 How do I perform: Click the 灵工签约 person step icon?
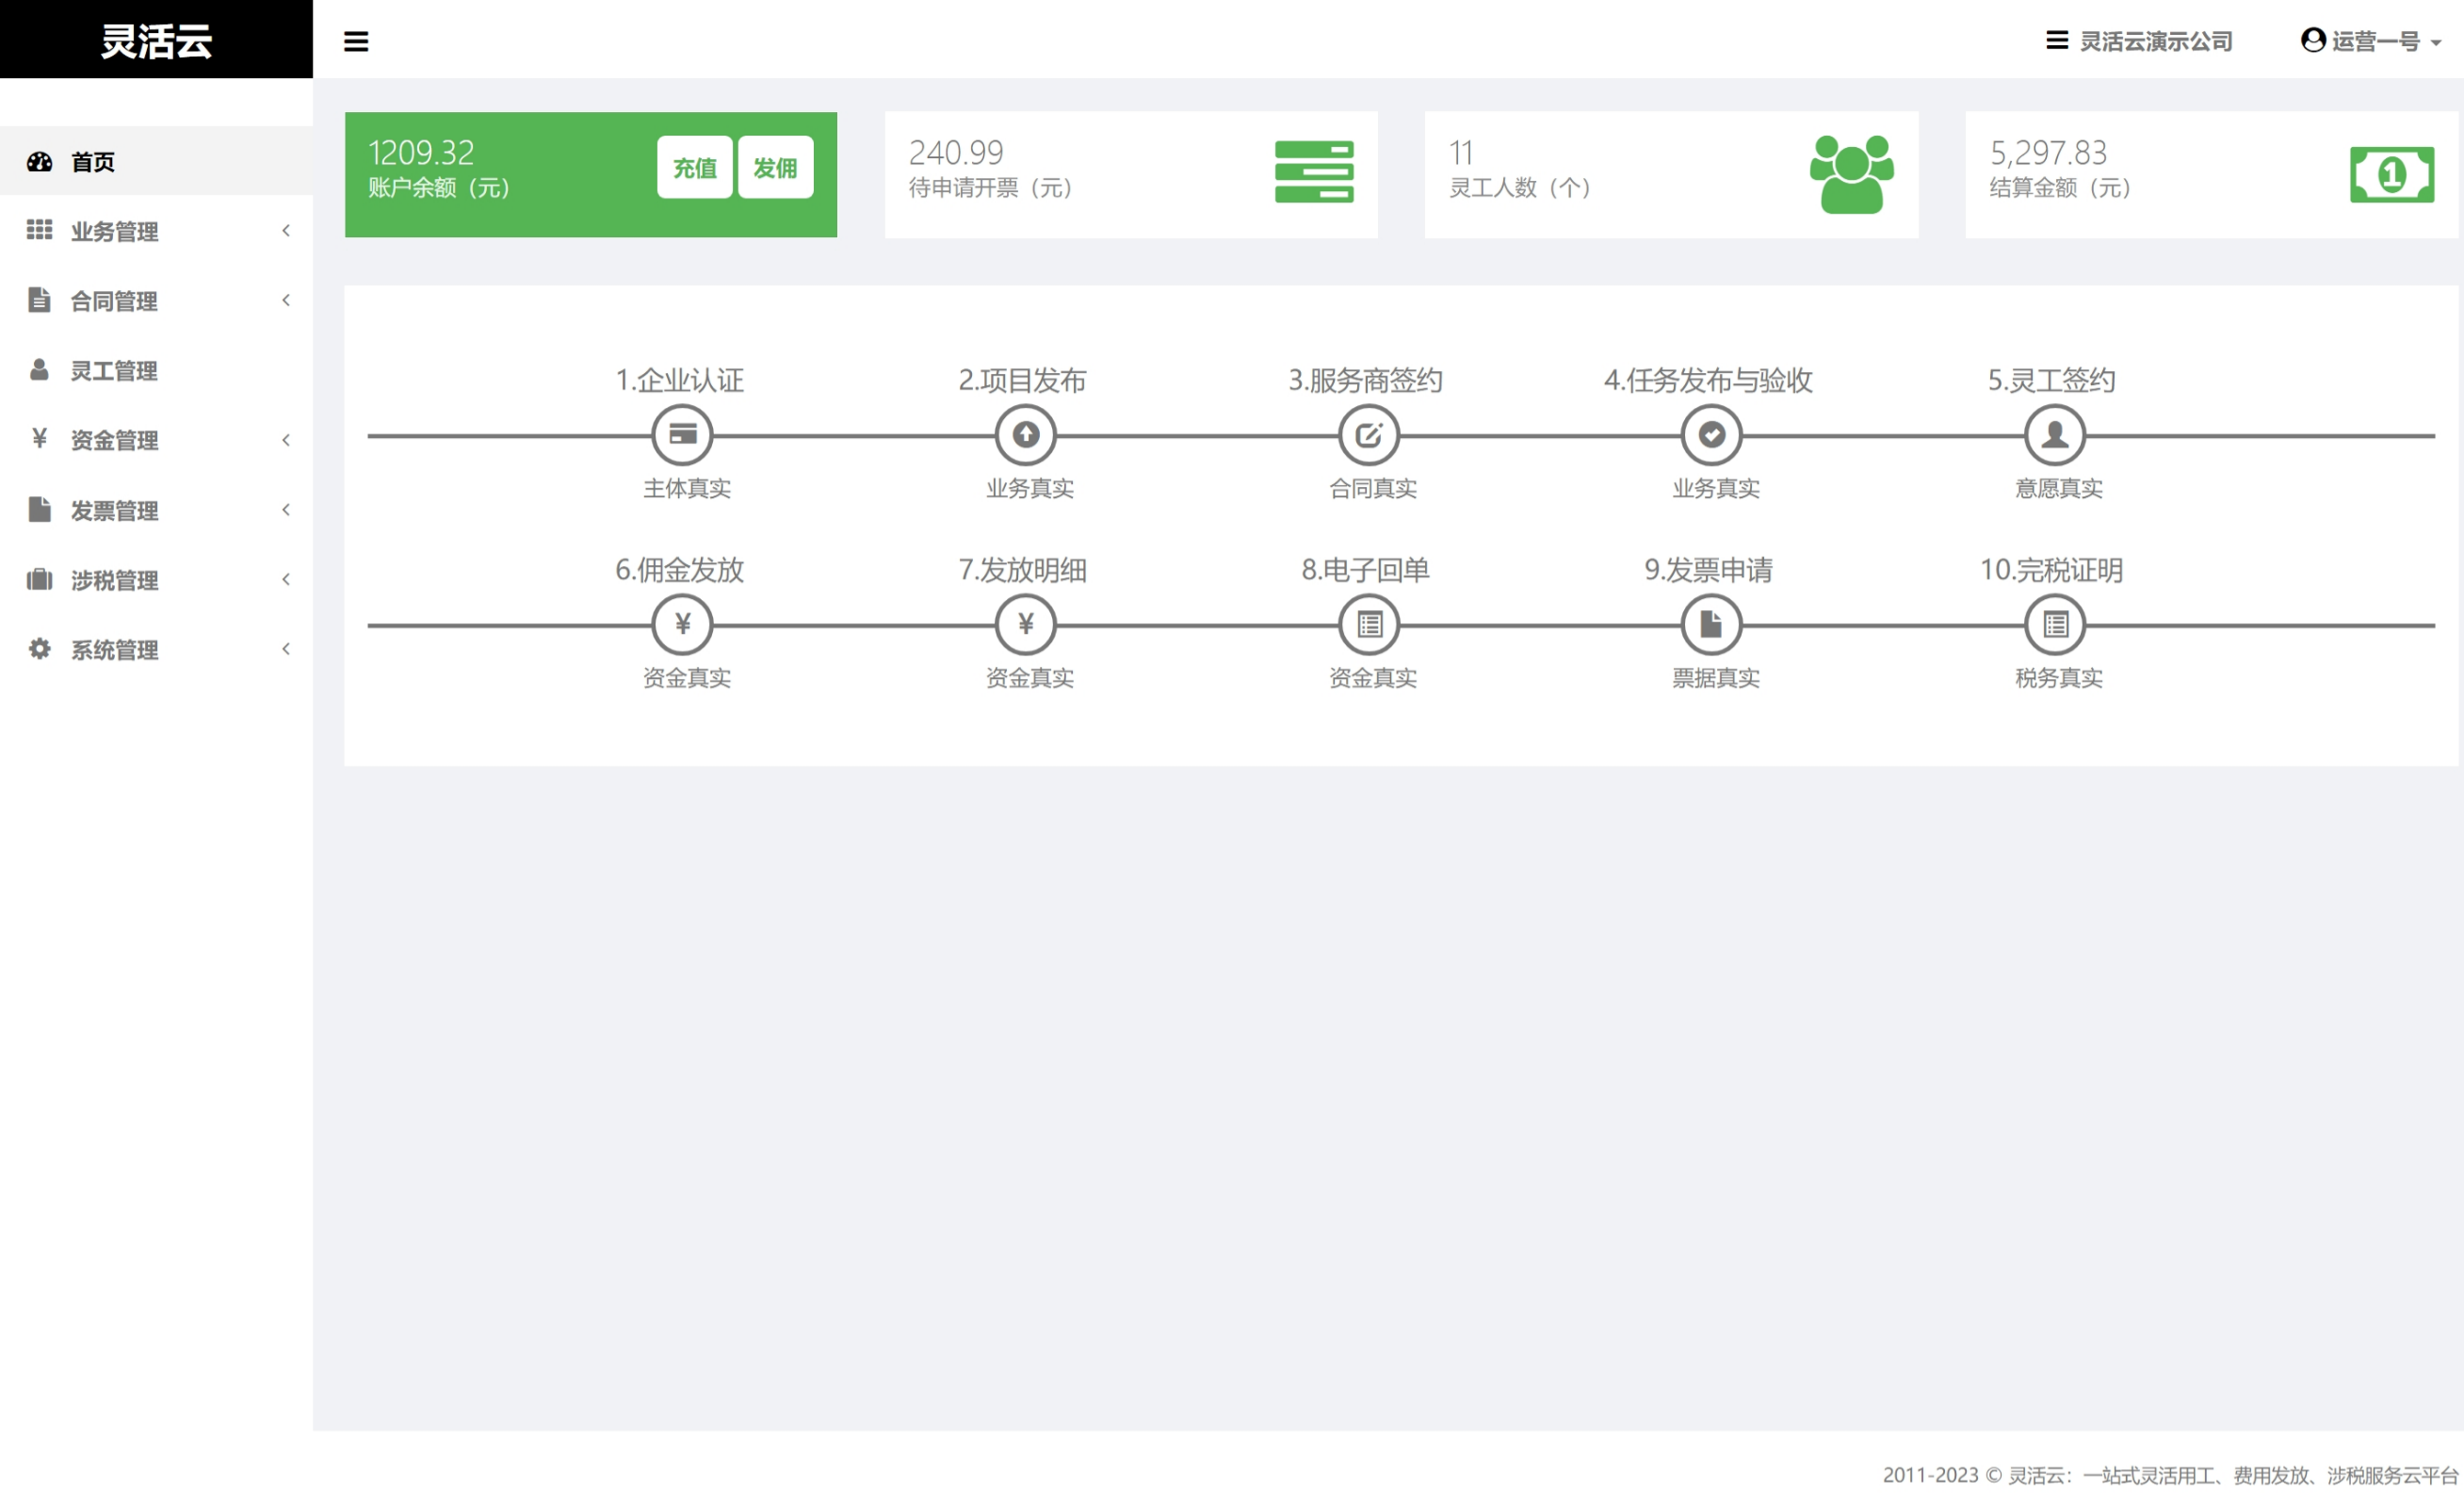pyautogui.click(x=2054, y=435)
